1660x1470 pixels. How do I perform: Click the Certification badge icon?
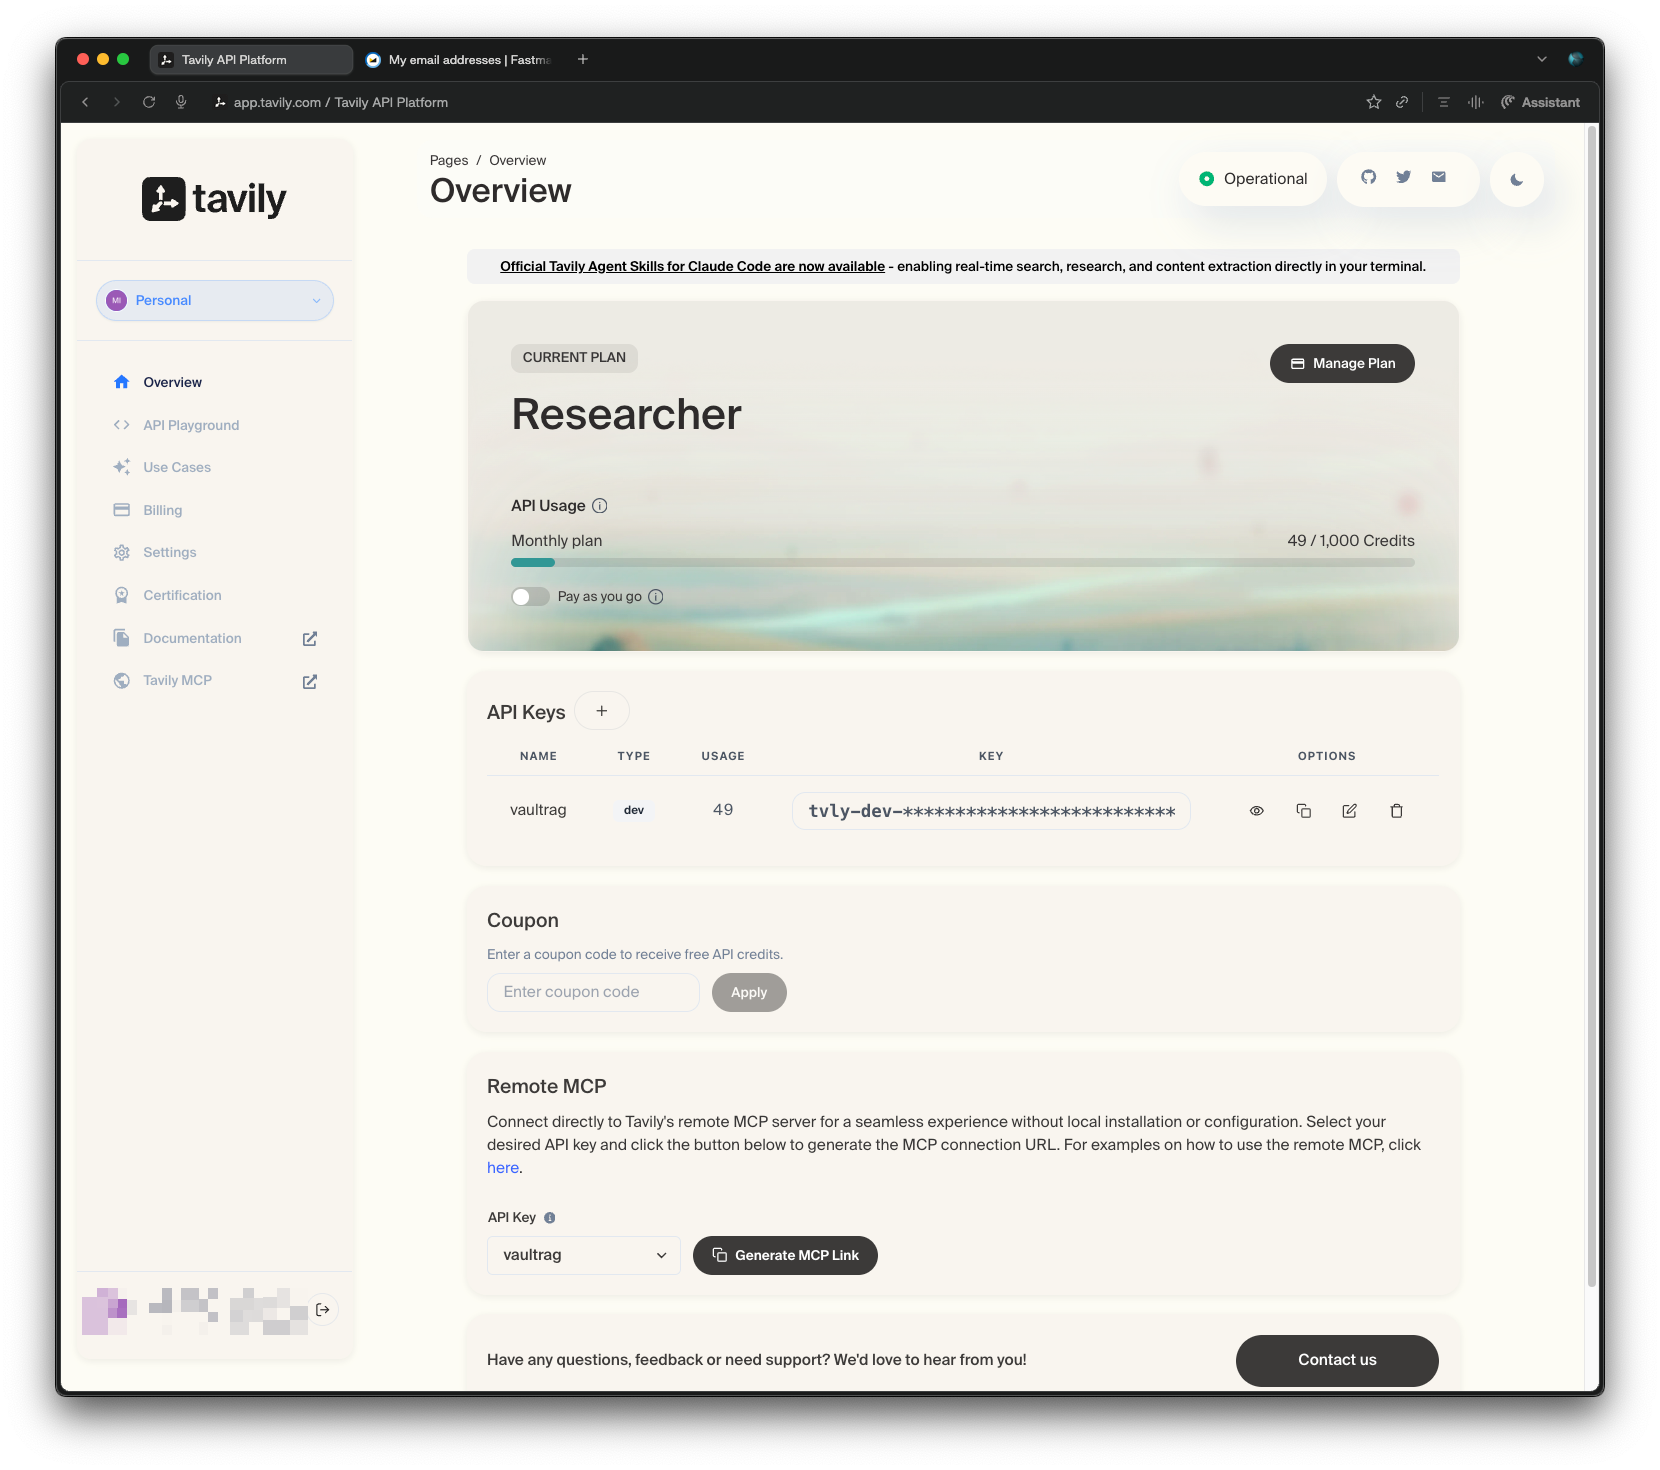coord(122,595)
